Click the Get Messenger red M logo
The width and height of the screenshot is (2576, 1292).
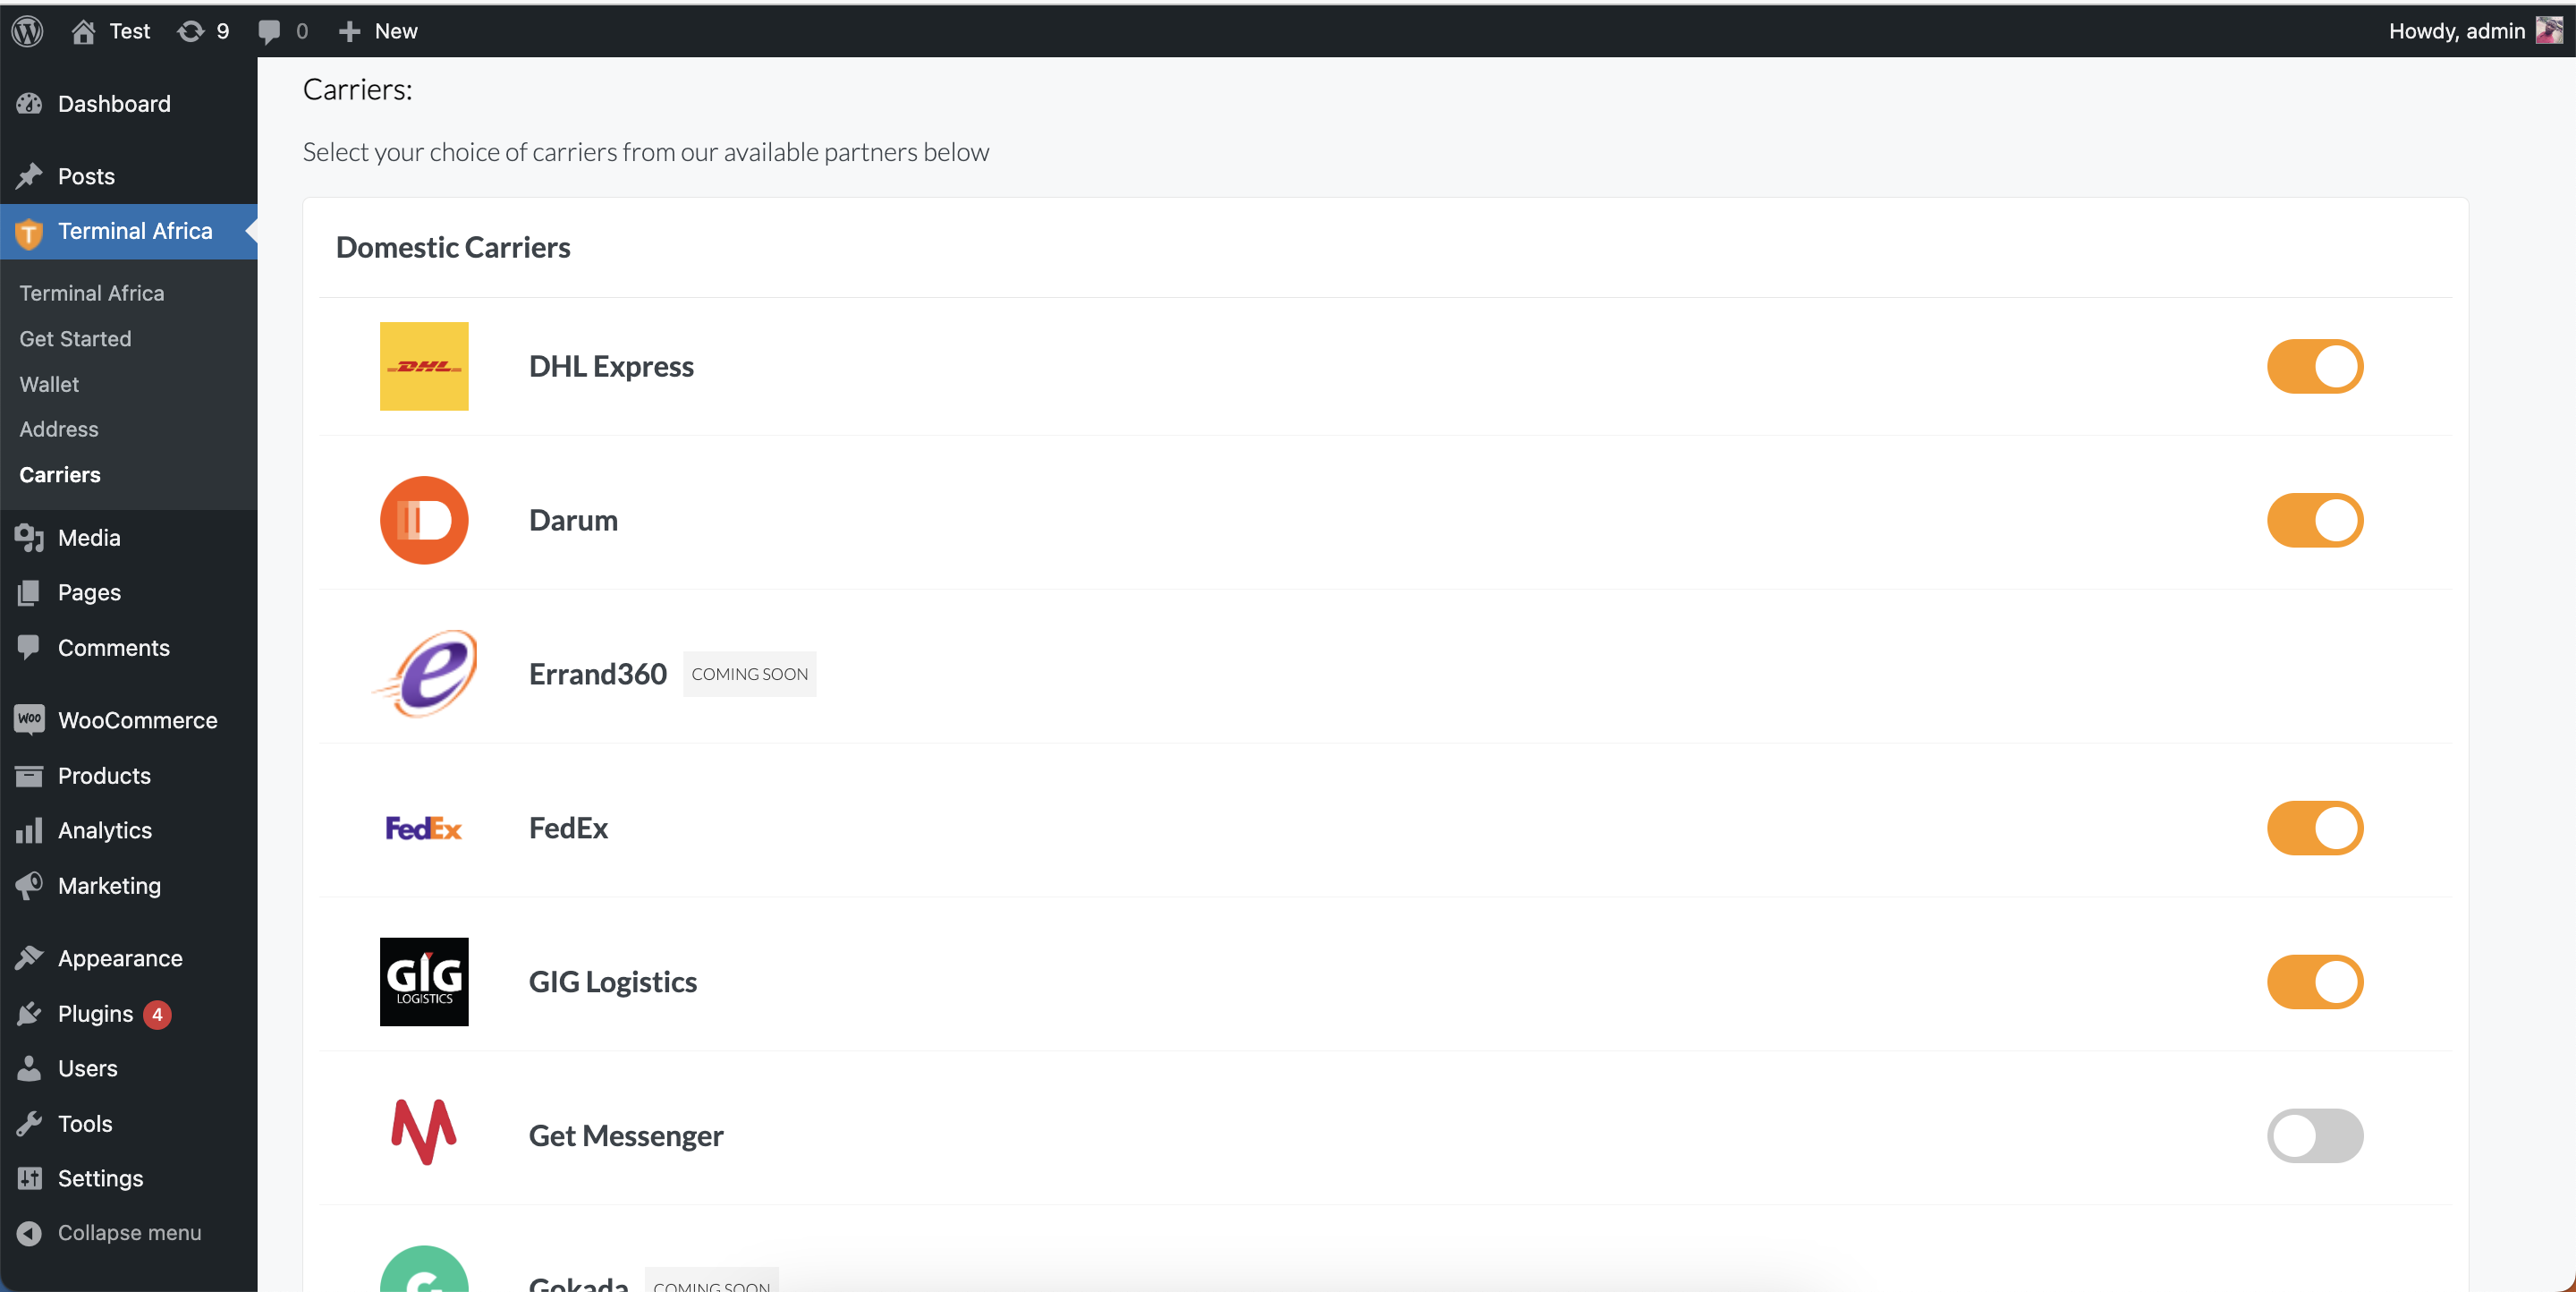click(424, 1133)
